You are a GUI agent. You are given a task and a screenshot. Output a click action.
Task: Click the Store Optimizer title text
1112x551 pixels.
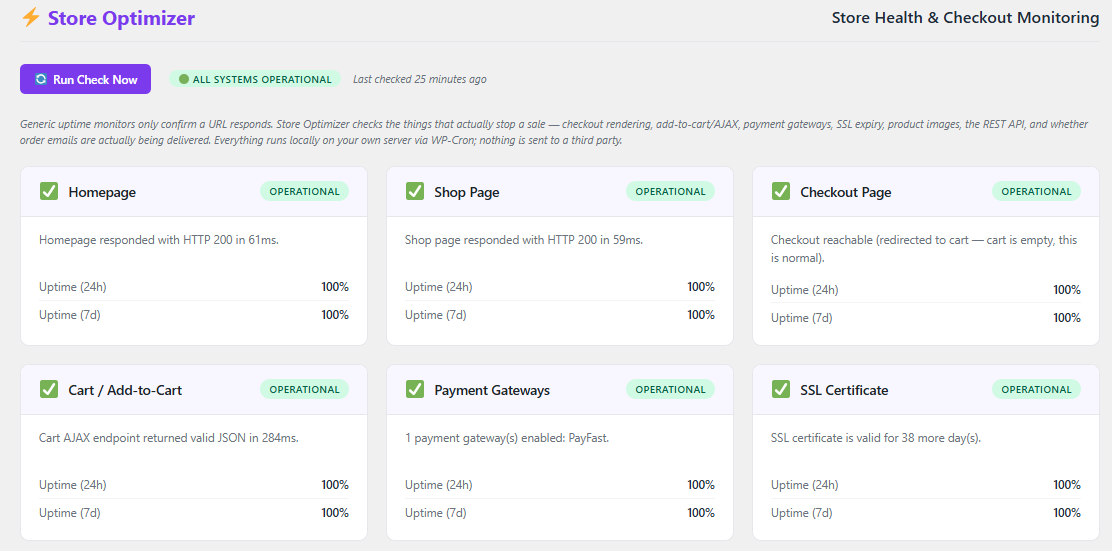click(121, 18)
